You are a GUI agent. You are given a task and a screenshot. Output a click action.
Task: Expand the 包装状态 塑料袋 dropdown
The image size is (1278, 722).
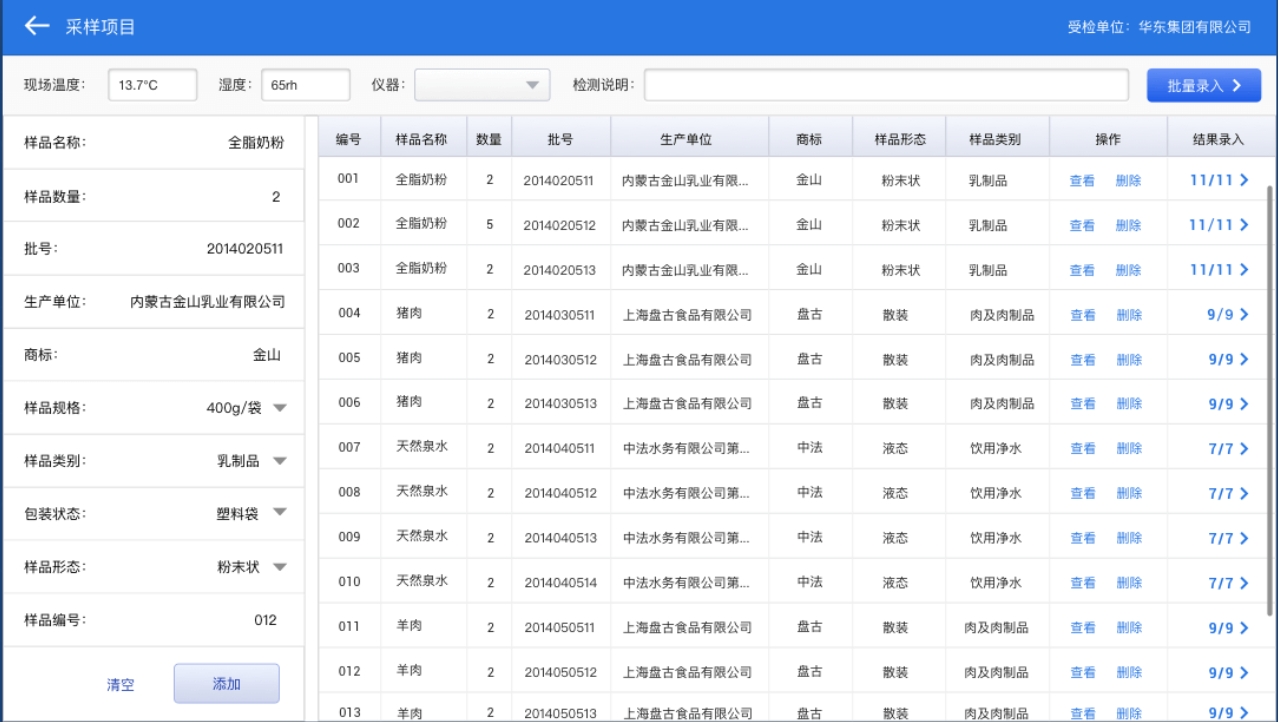pos(280,513)
